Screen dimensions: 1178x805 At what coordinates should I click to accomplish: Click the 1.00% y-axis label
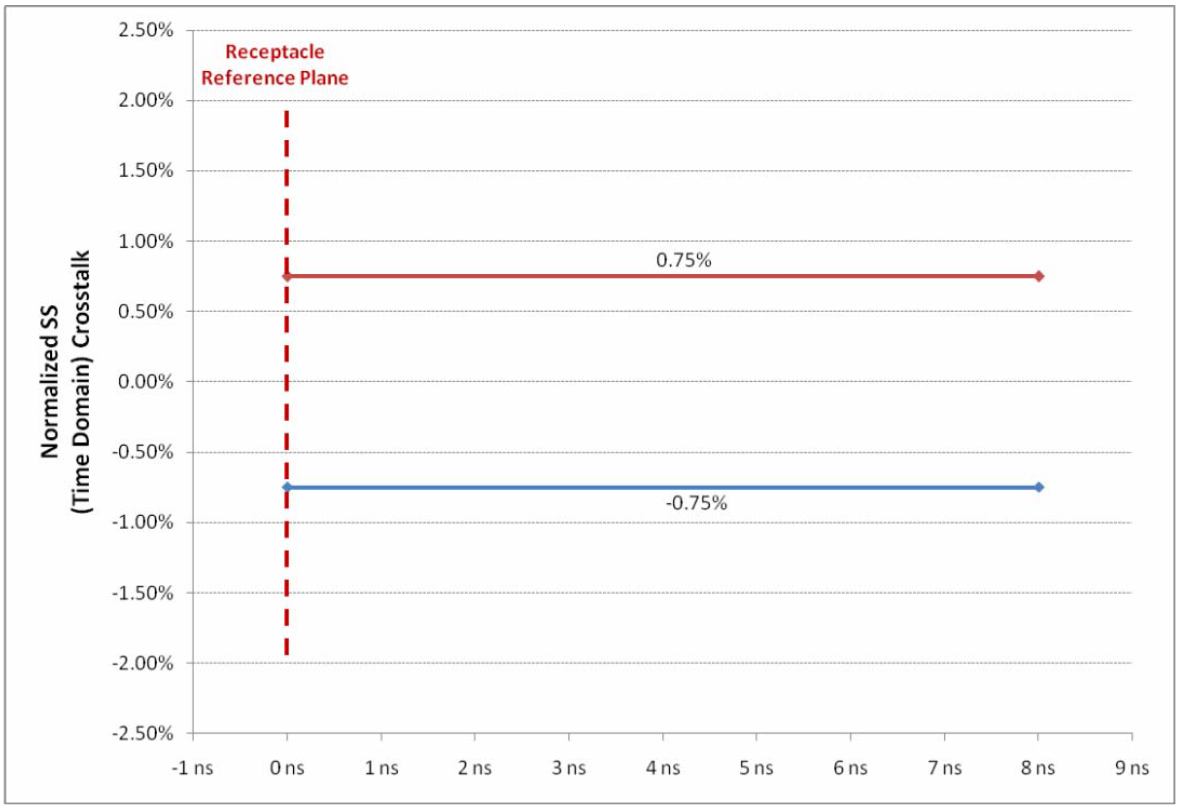tap(146, 241)
